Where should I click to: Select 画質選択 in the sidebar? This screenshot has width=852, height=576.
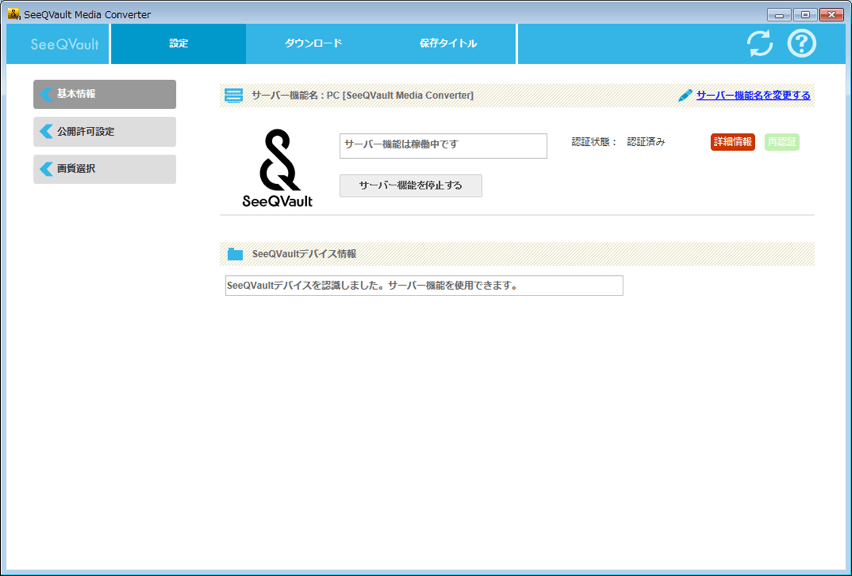(x=104, y=169)
